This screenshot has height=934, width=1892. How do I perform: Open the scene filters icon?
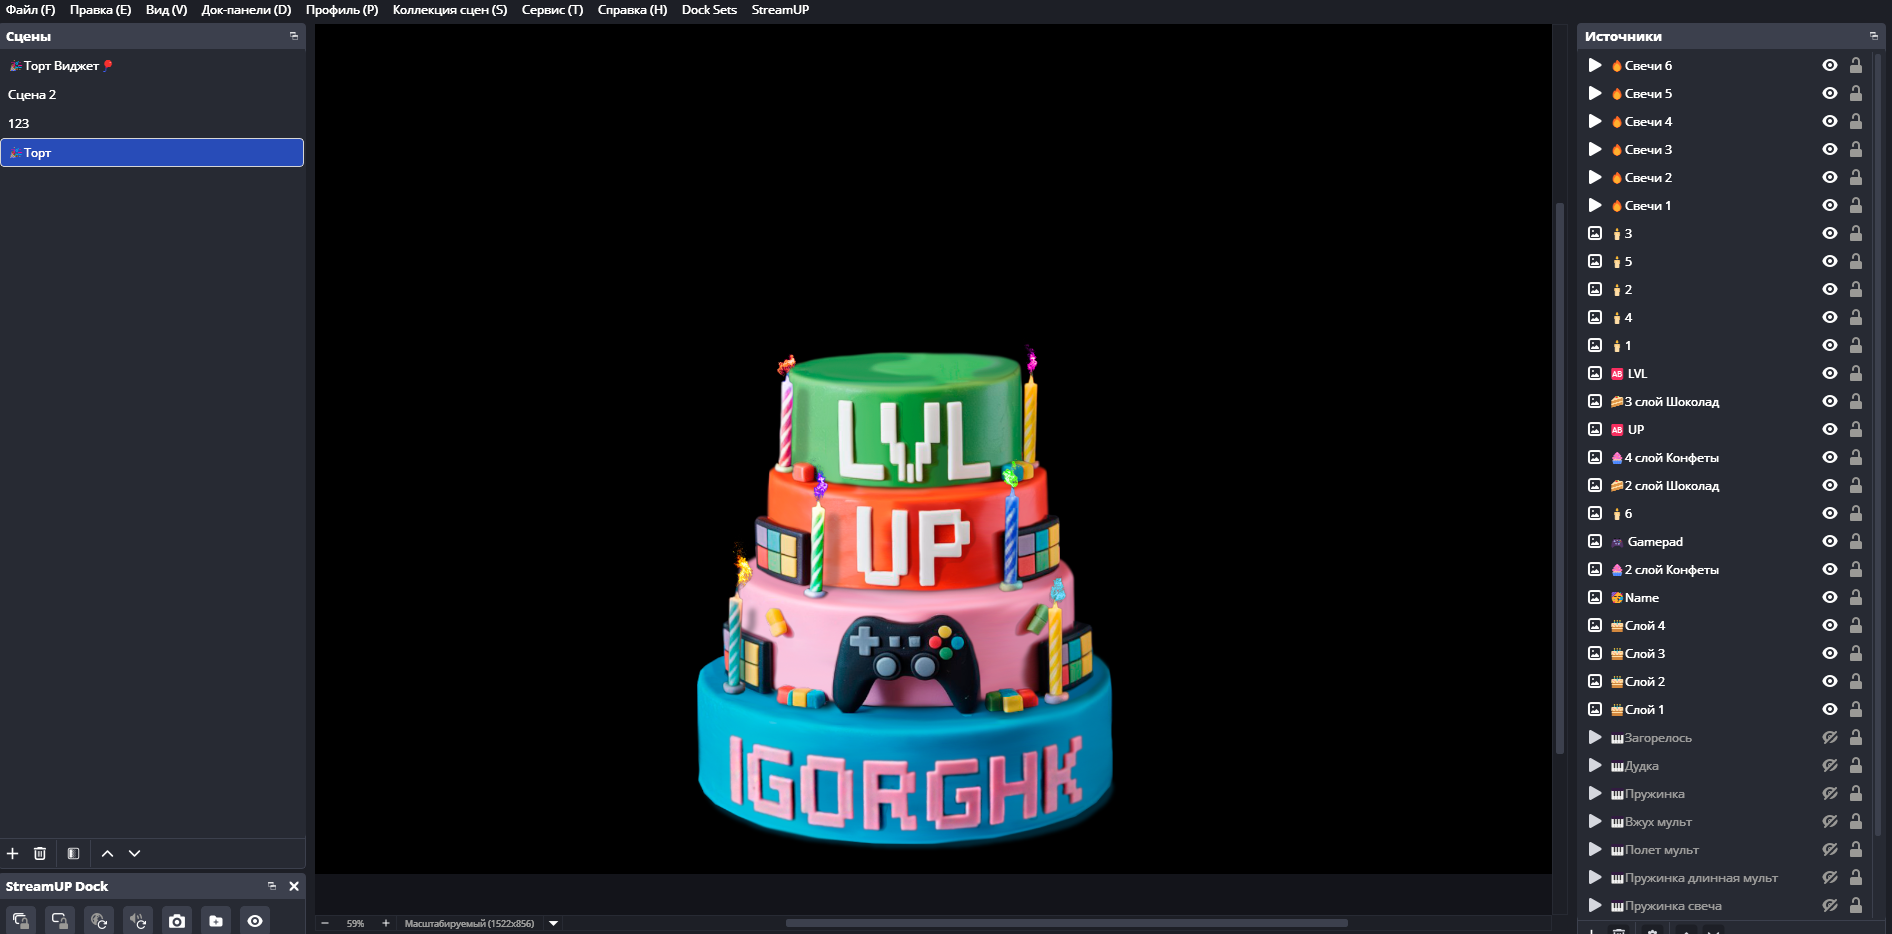coord(73,853)
